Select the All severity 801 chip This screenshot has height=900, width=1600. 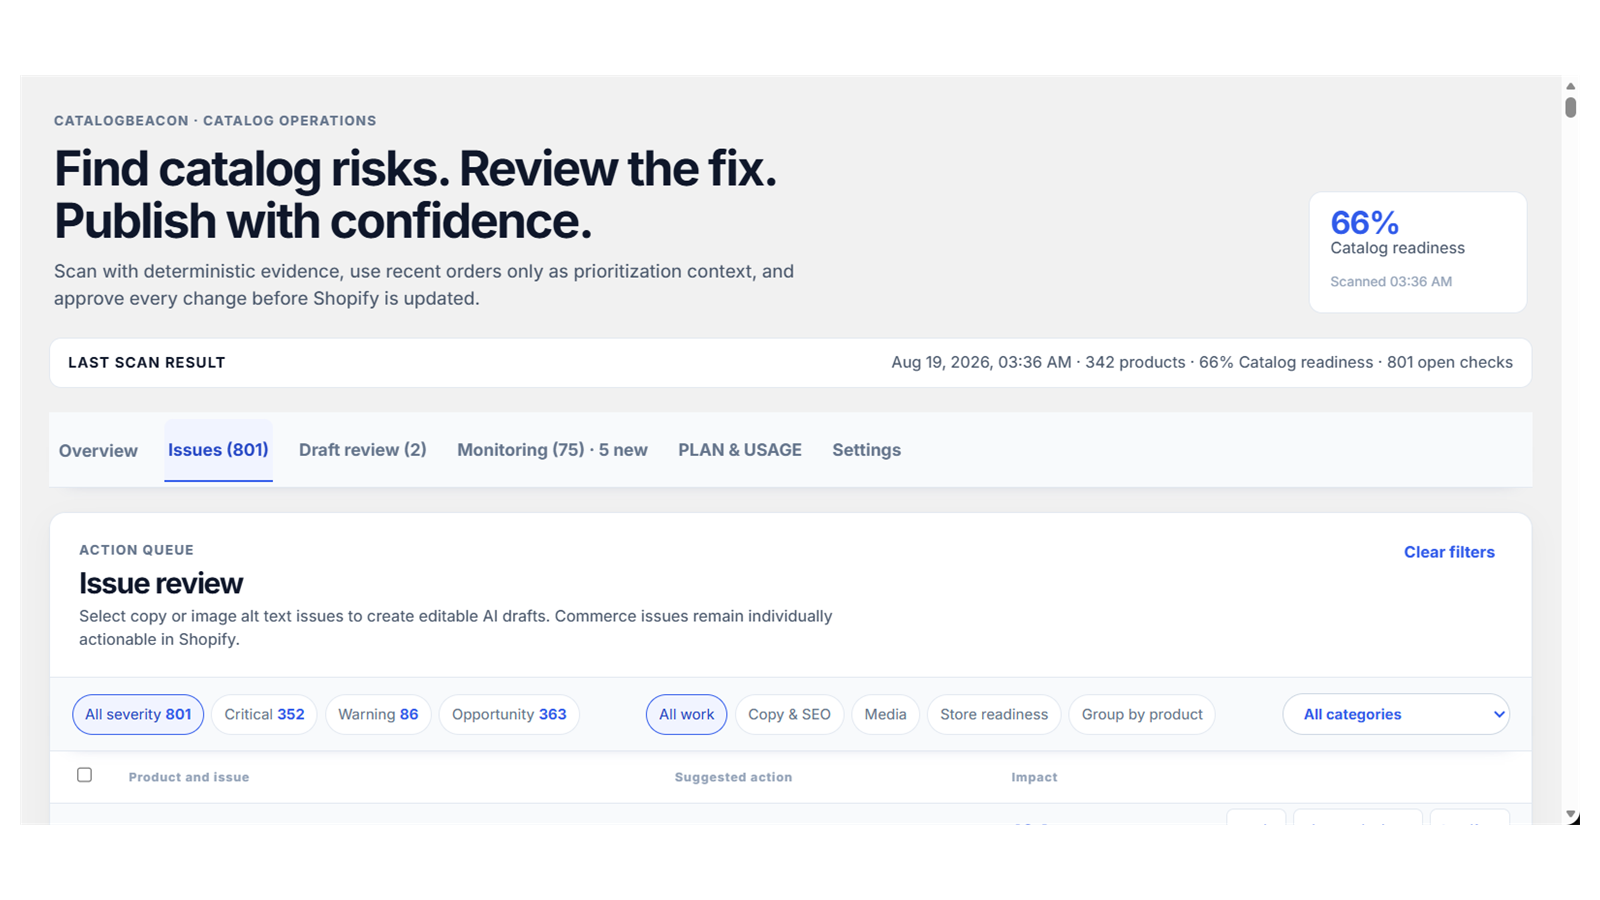point(138,714)
